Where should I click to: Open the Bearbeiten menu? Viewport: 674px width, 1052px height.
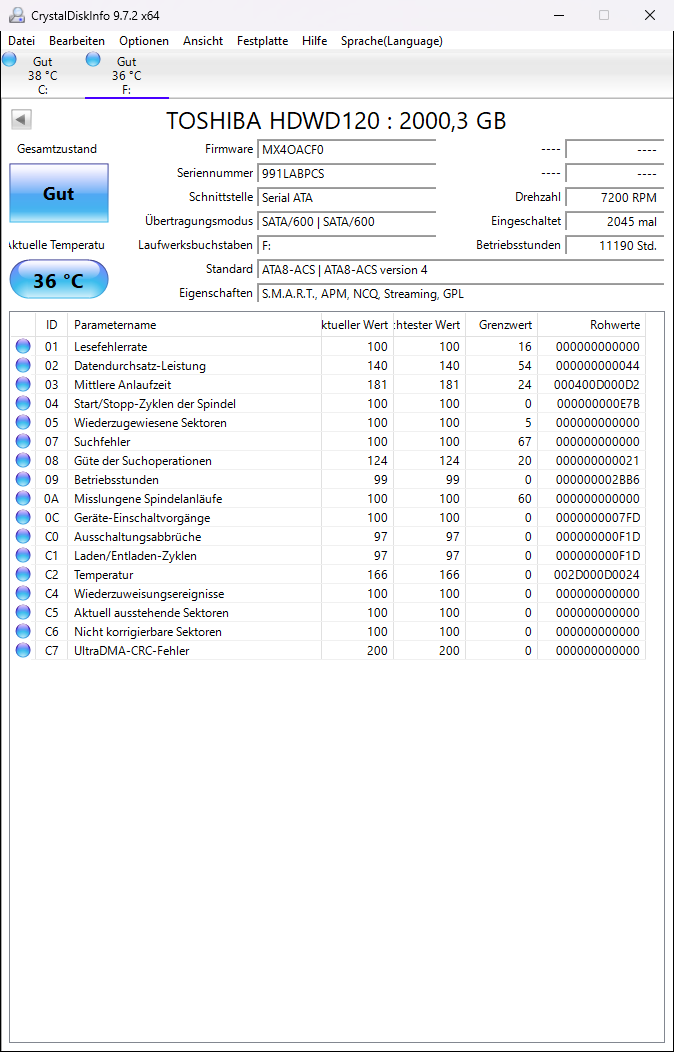click(77, 41)
